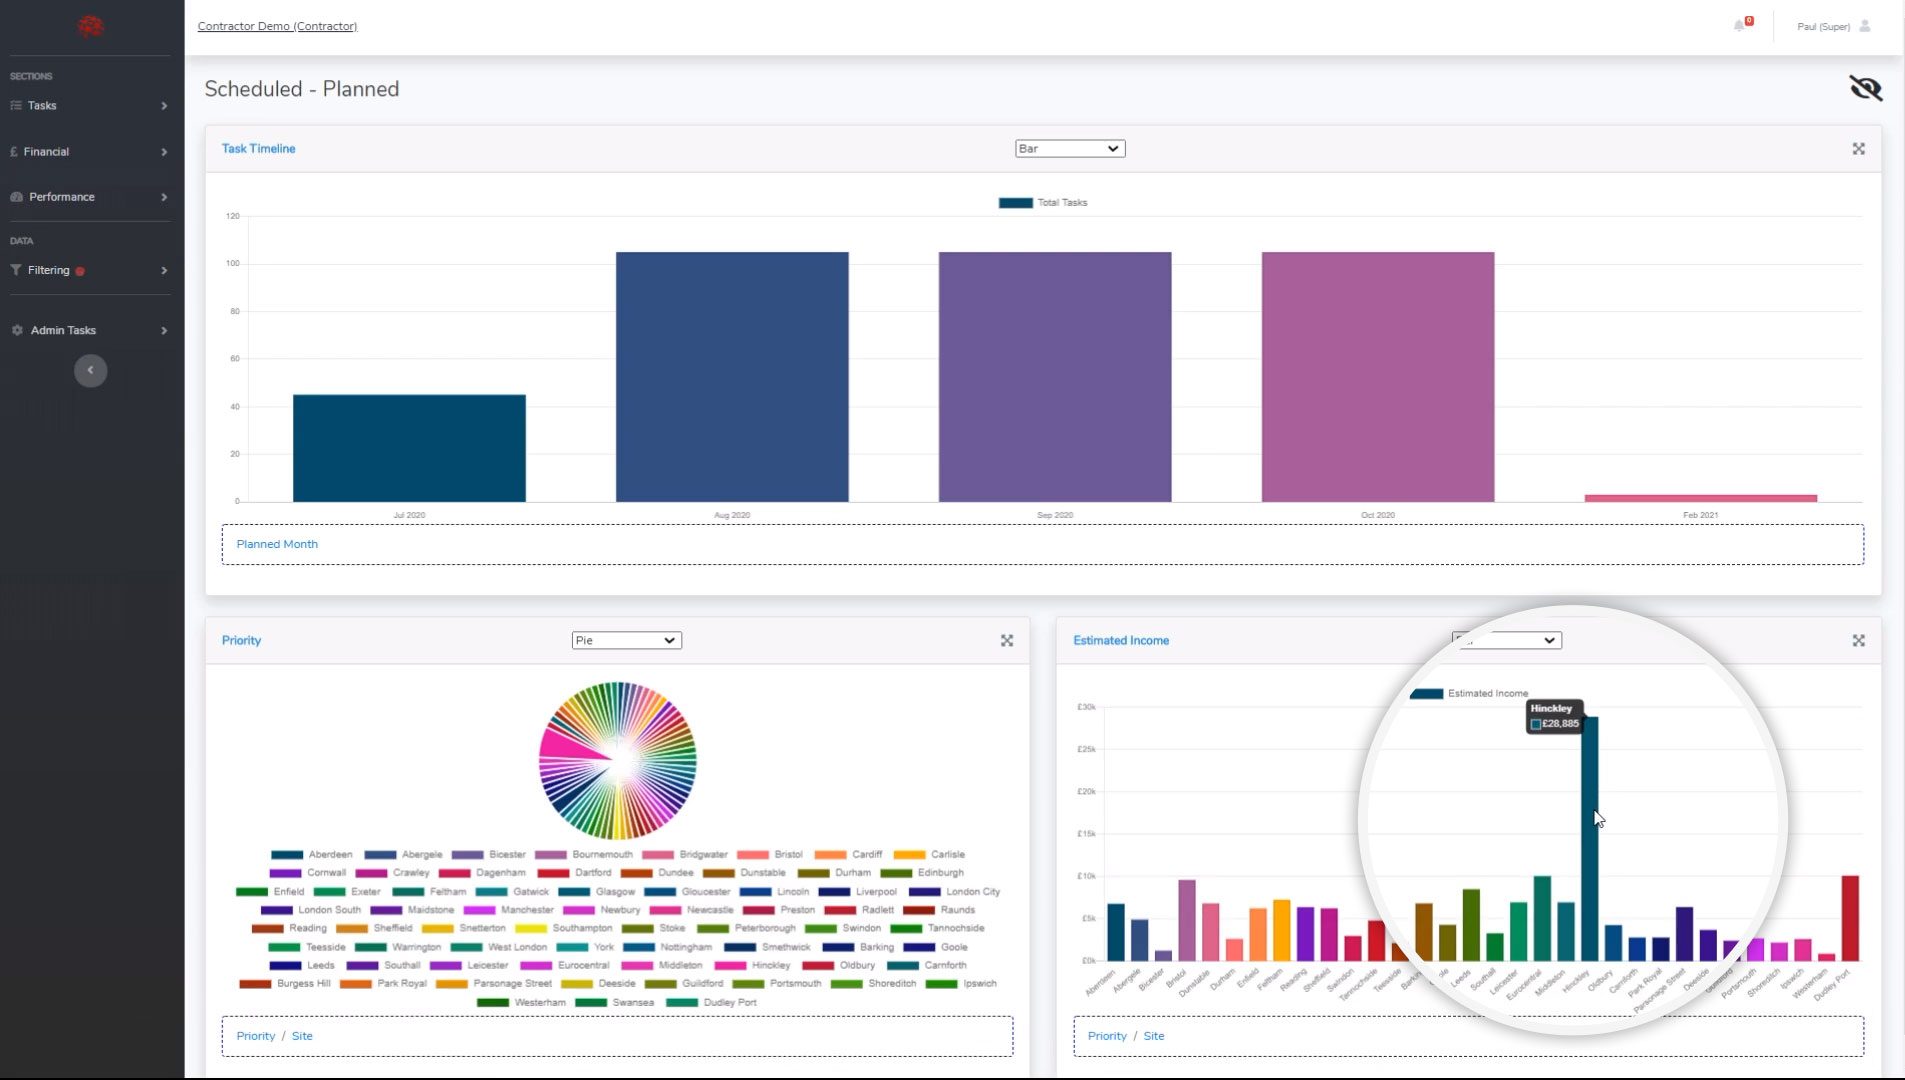The image size is (1905, 1080).
Task: Expand the Priority chart fullscreen
Action: click(1007, 640)
